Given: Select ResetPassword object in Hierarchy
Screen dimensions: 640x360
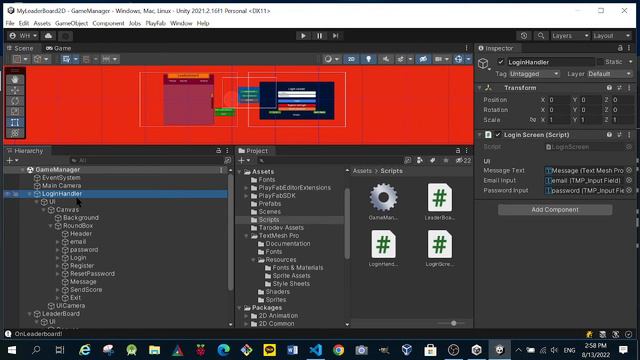Looking at the screenshot, I should [92, 273].
